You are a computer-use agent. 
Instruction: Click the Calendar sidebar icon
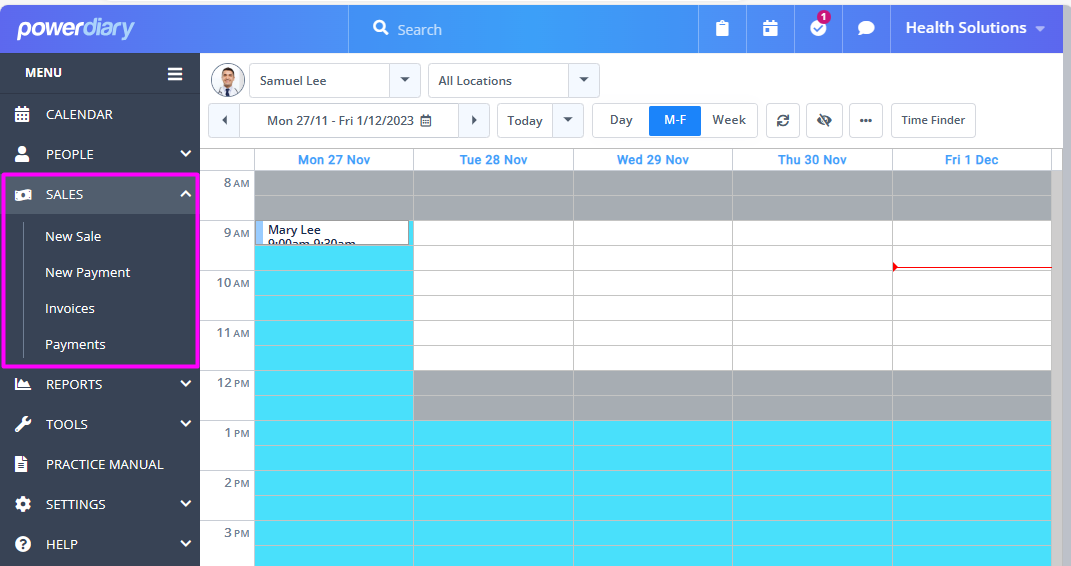point(23,114)
